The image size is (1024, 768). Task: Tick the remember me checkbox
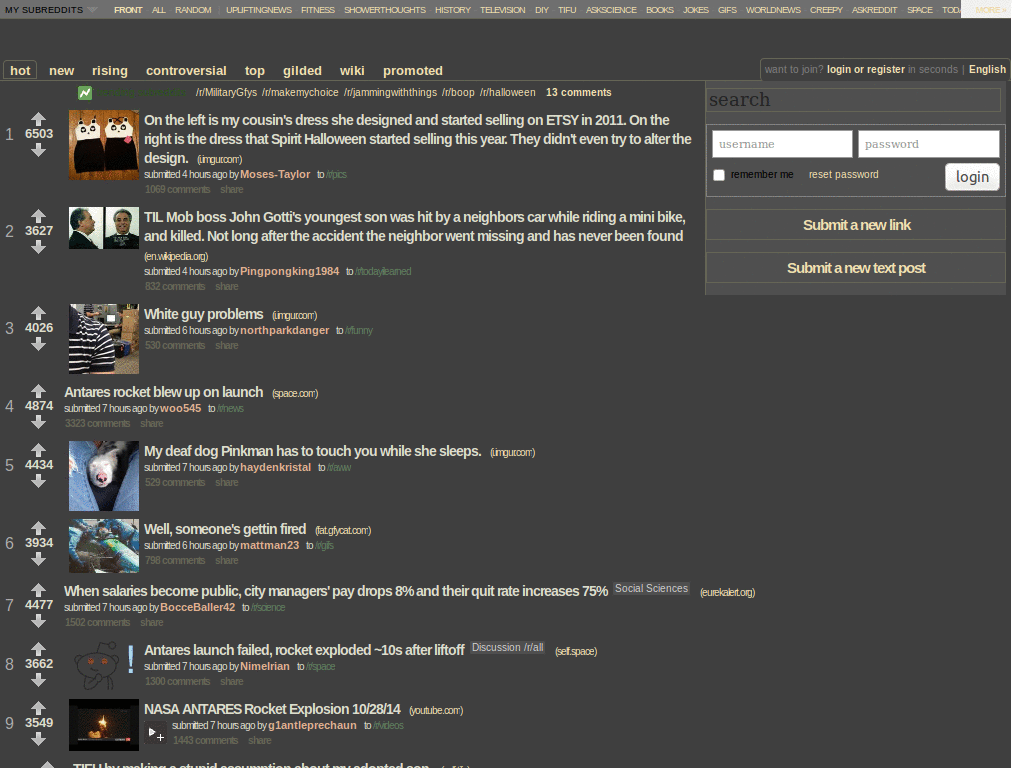click(719, 175)
